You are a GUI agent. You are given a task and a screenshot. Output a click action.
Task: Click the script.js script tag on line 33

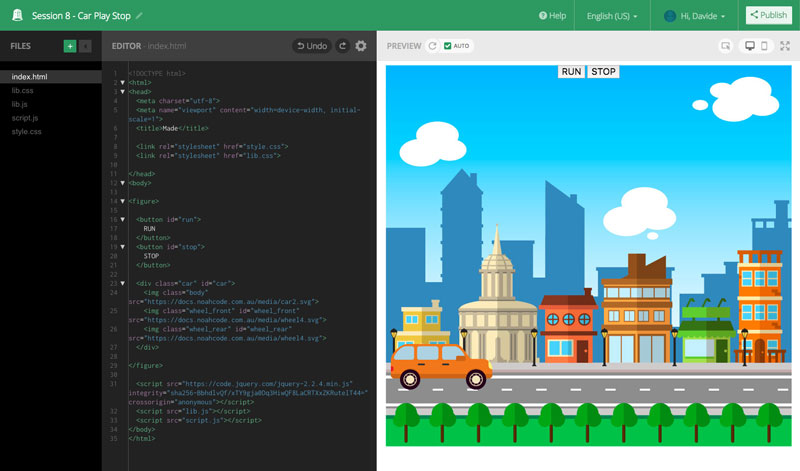(198, 420)
